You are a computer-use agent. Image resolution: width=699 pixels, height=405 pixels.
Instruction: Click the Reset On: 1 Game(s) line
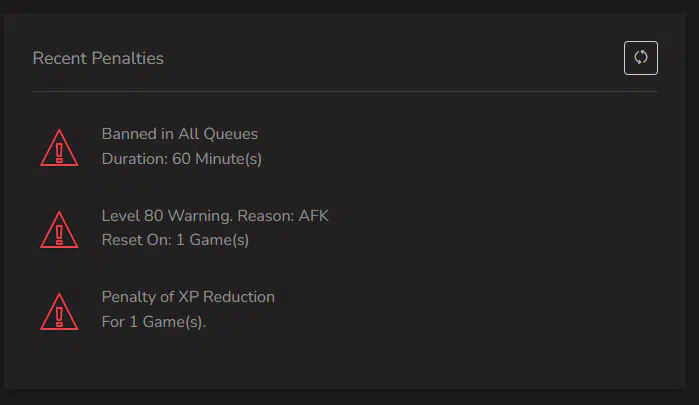pos(175,240)
